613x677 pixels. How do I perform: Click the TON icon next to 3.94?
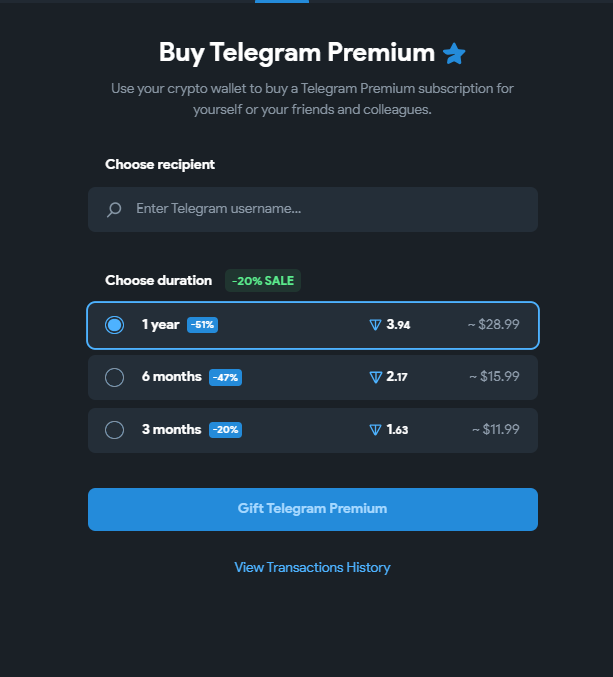coord(376,325)
